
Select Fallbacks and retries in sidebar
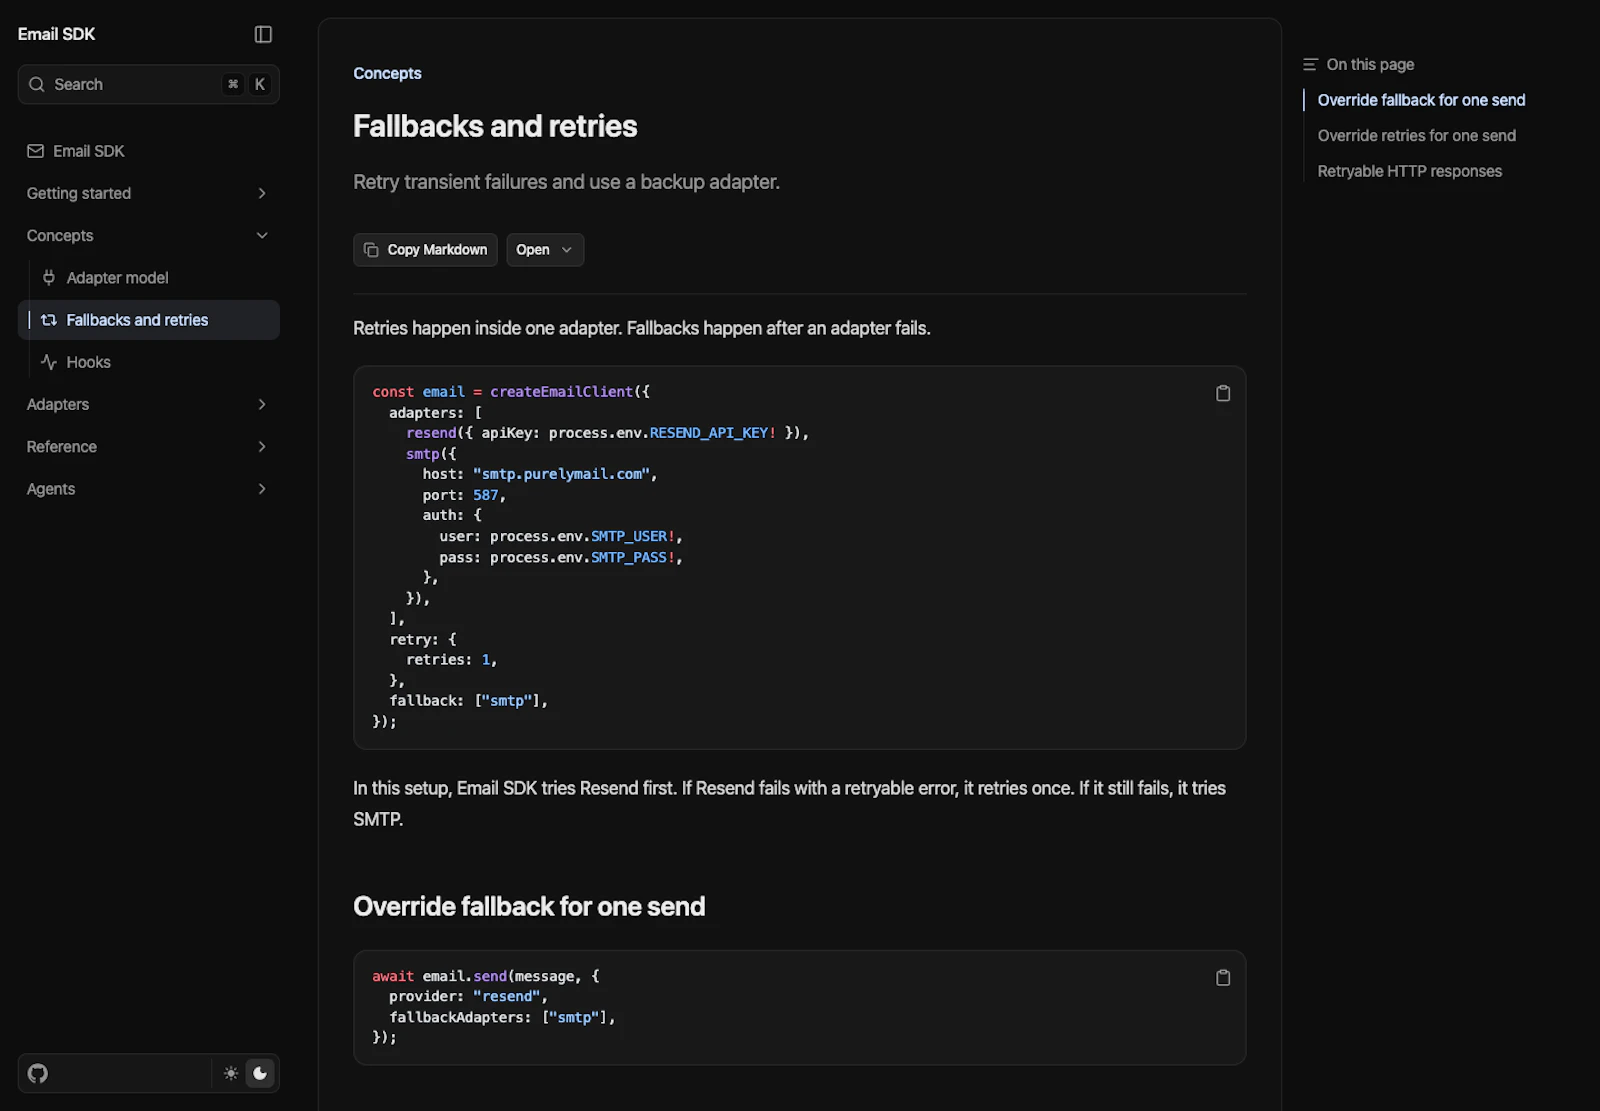(148, 320)
